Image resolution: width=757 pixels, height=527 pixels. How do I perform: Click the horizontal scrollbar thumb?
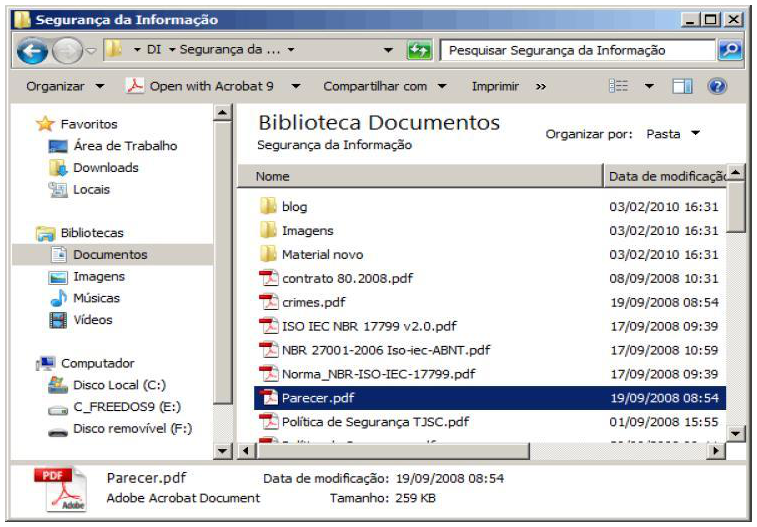[393, 451]
